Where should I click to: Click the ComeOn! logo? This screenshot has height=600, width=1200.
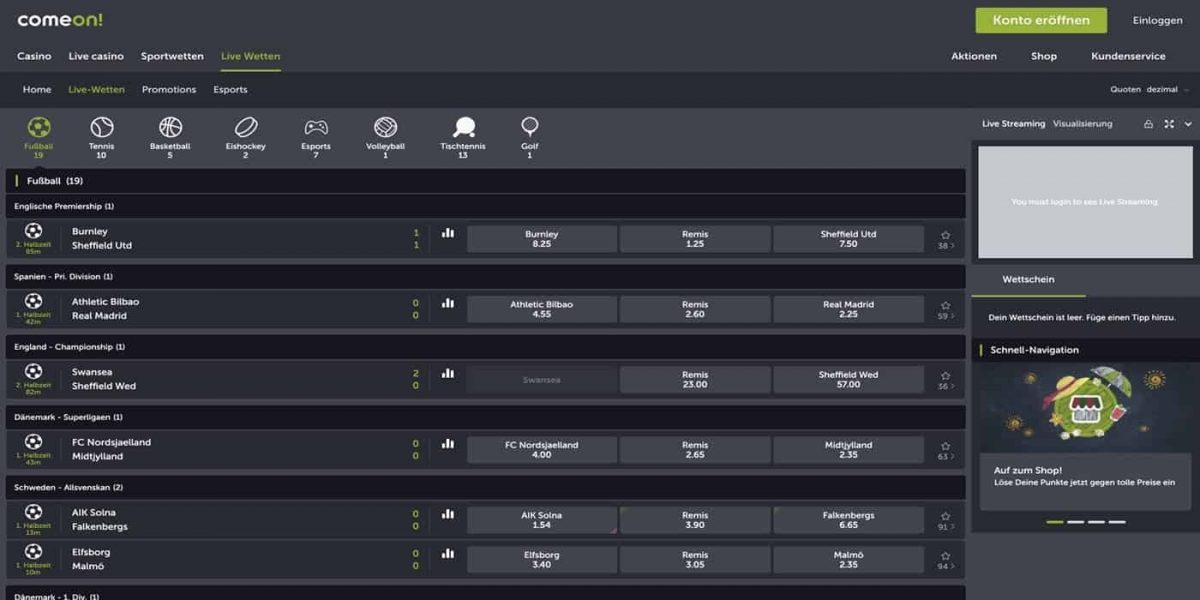pyautogui.click(x=60, y=20)
